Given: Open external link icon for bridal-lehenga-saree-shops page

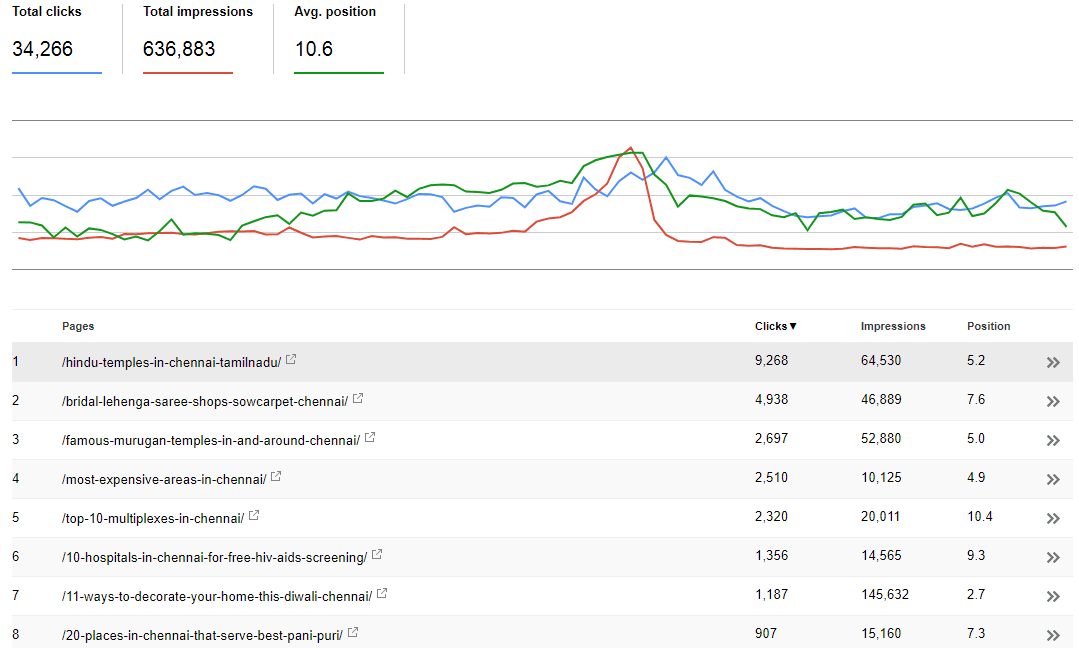Looking at the screenshot, I should (x=358, y=398).
